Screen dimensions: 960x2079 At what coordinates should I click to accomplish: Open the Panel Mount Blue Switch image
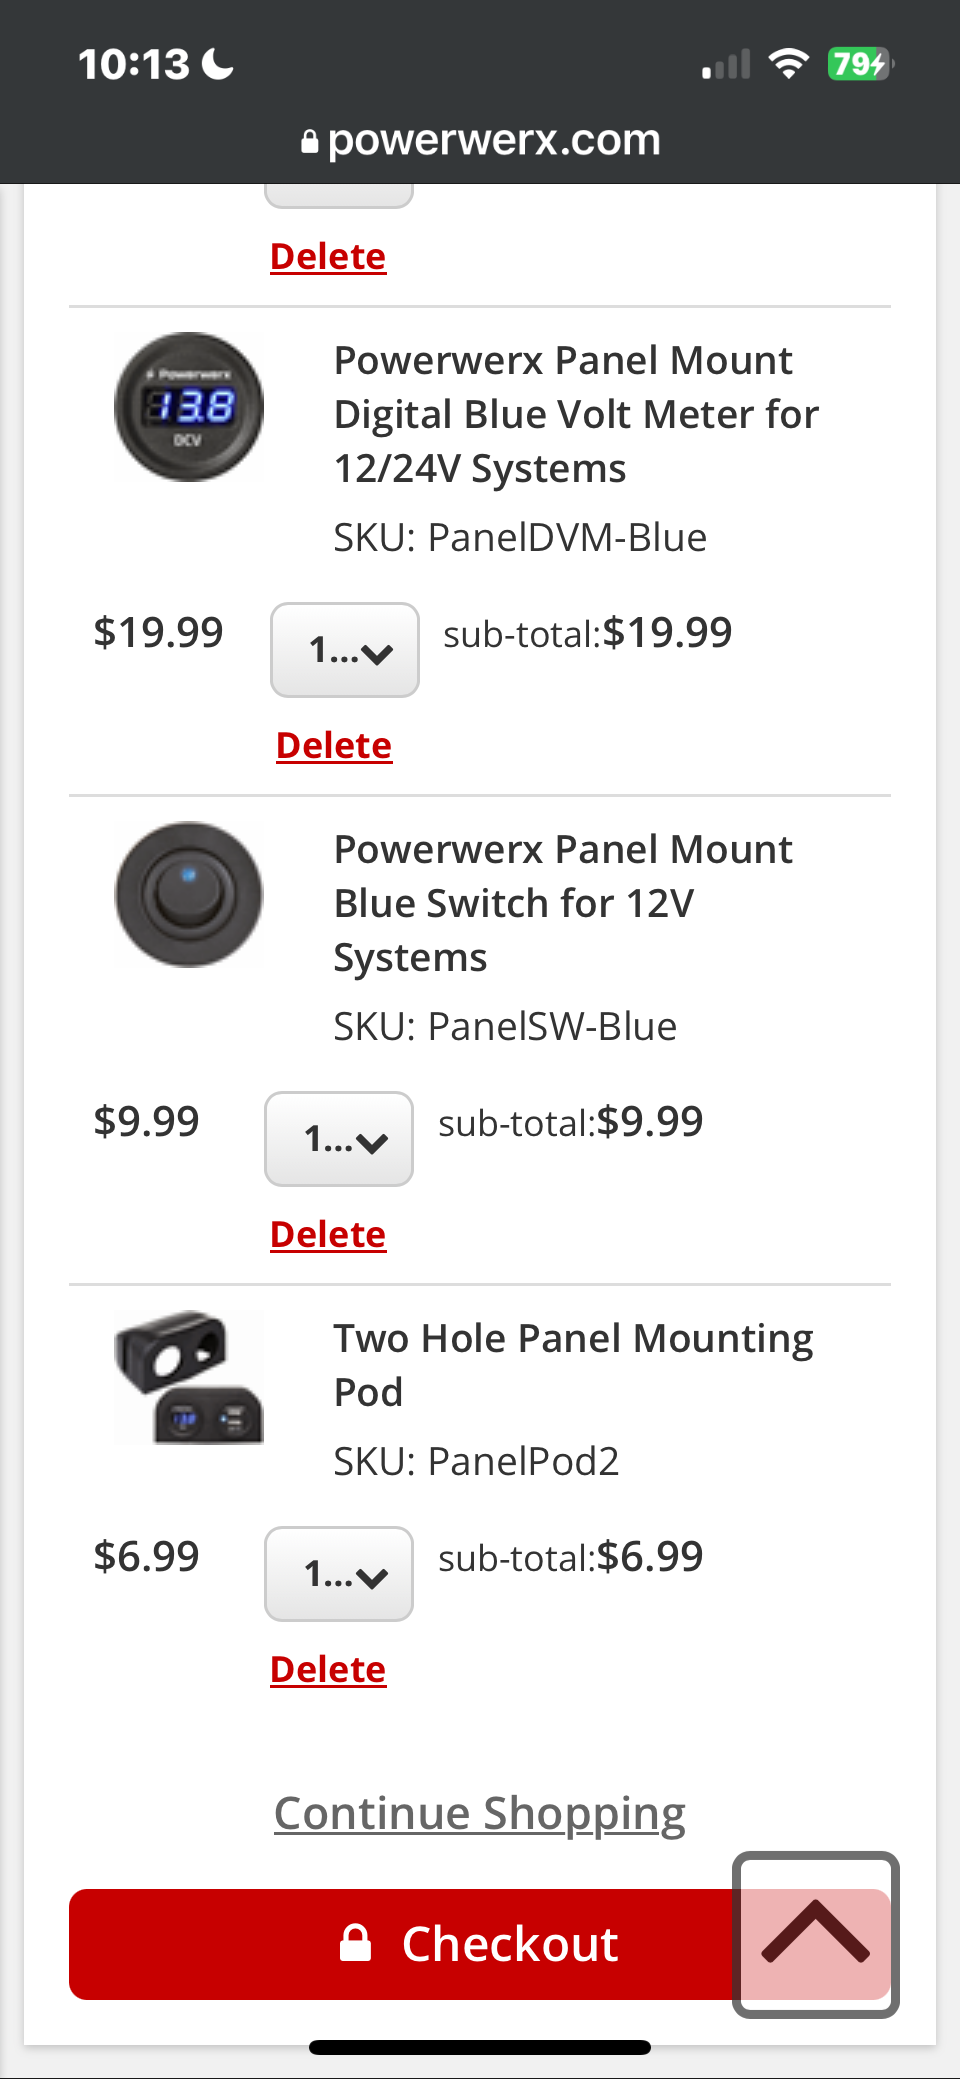click(189, 895)
